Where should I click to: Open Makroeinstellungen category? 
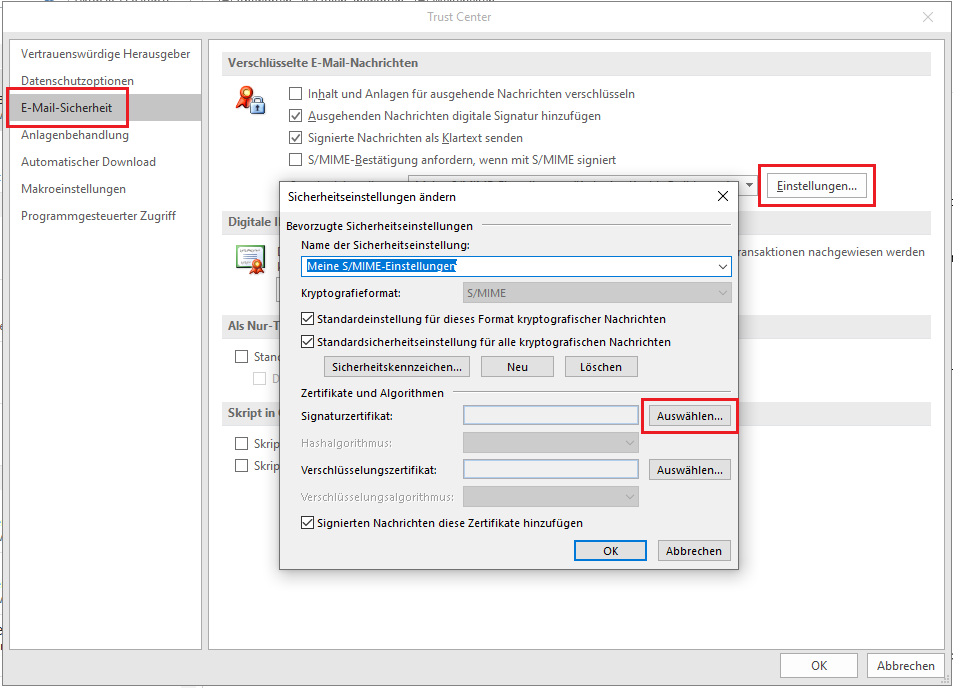tap(73, 189)
